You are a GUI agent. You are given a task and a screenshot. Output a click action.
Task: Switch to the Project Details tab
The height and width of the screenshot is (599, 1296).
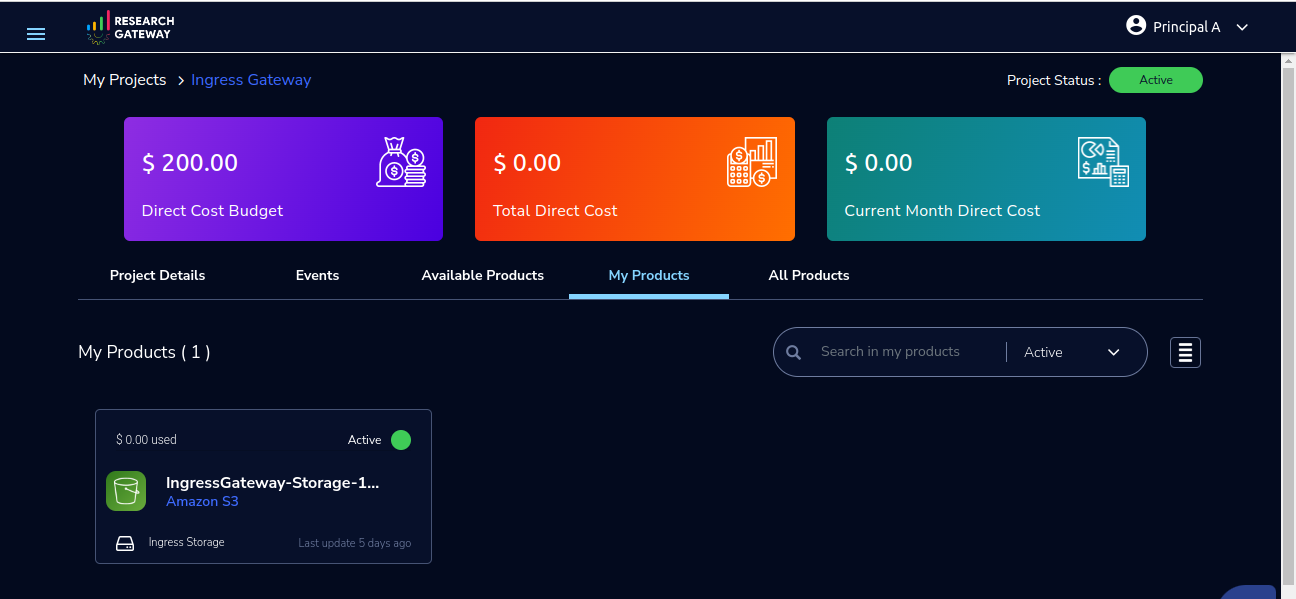coord(157,275)
